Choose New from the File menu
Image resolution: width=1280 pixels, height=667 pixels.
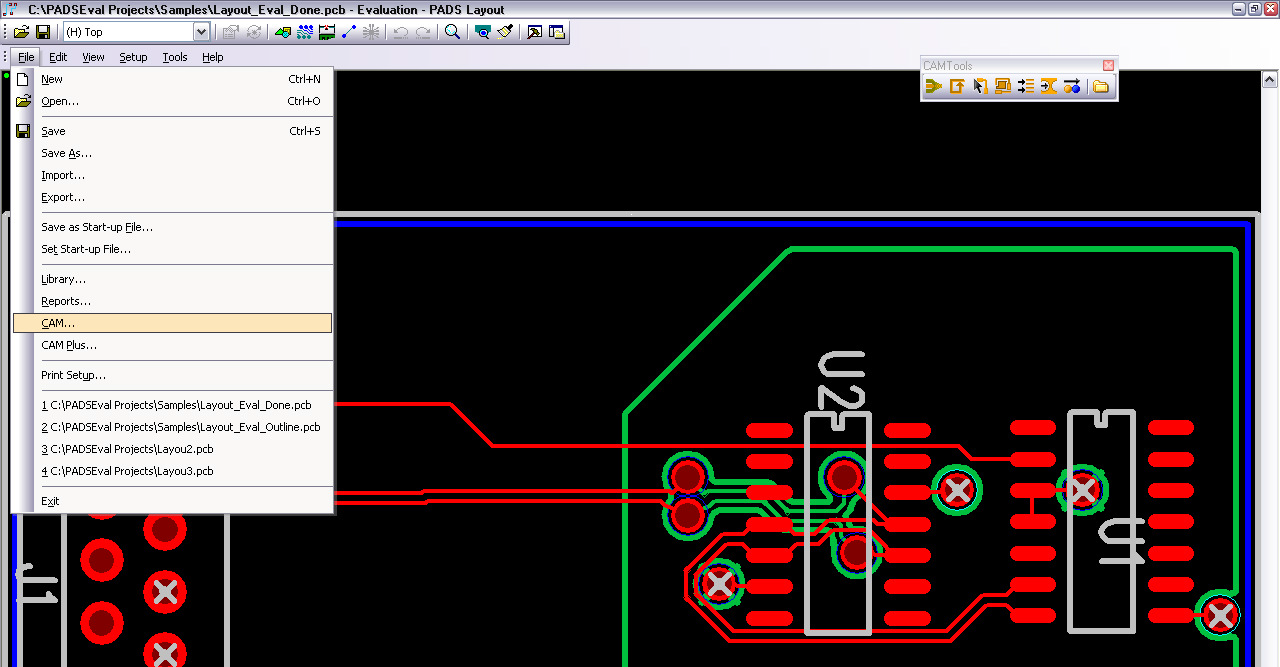[x=172, y=79]
